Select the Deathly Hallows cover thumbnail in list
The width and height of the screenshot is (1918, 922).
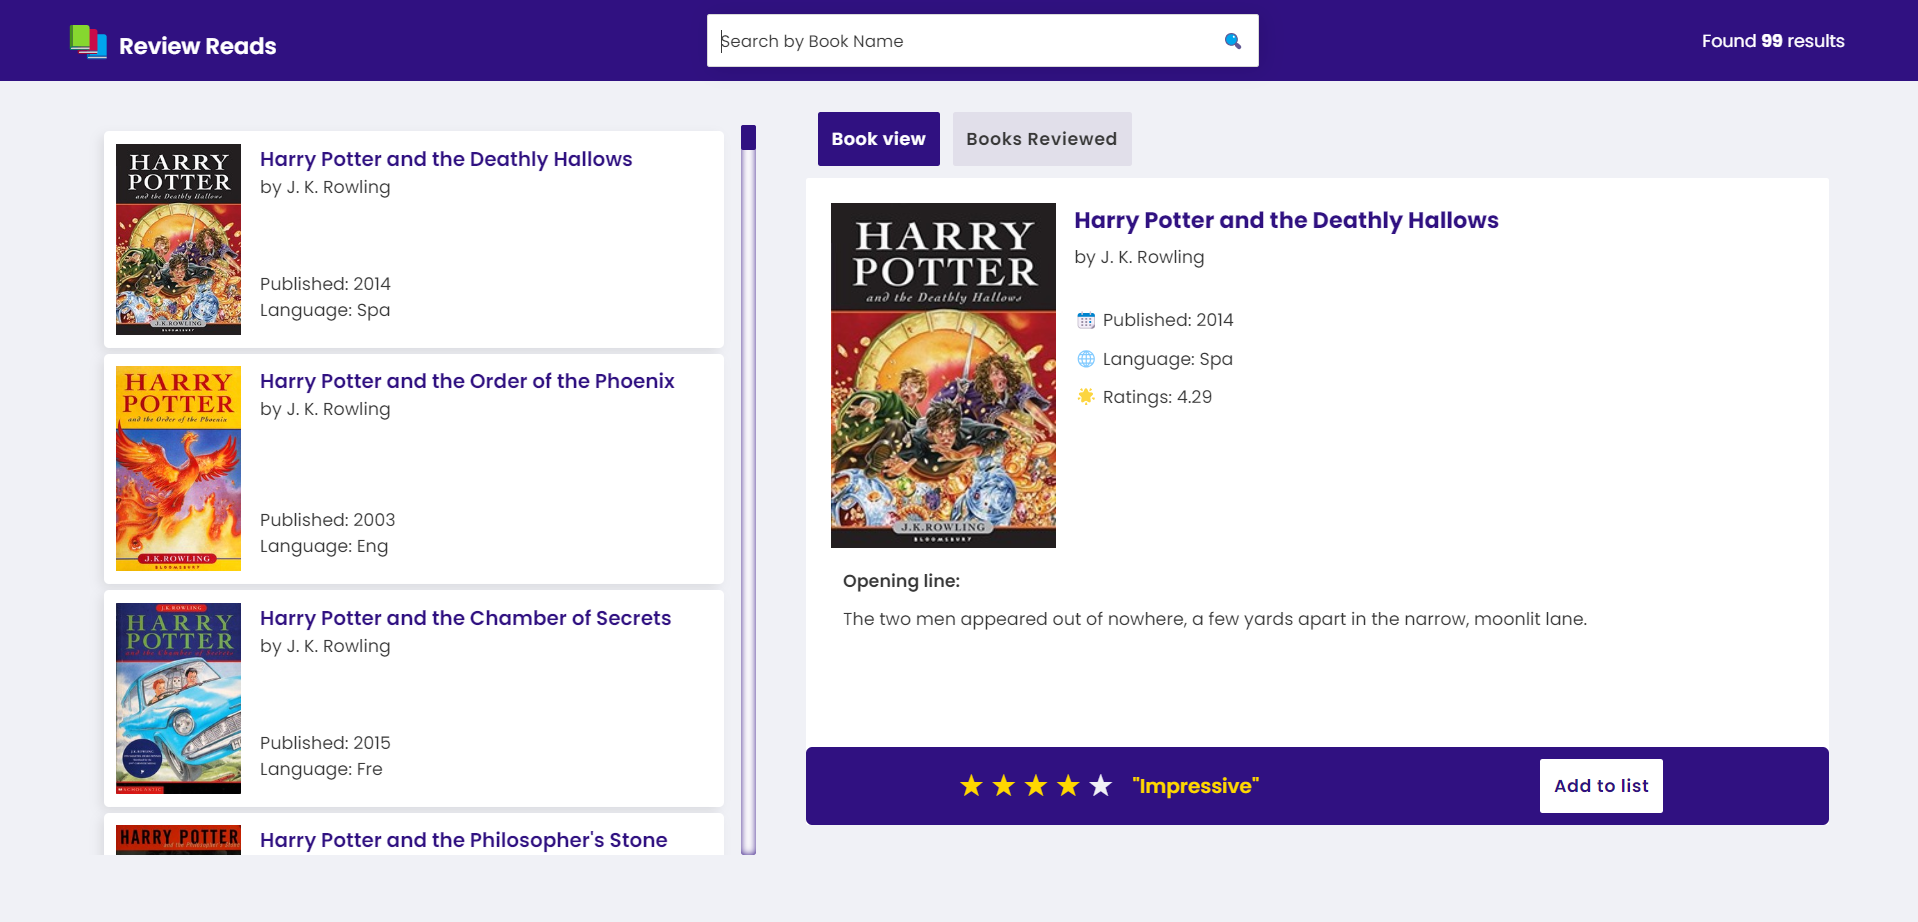point(178,239)
